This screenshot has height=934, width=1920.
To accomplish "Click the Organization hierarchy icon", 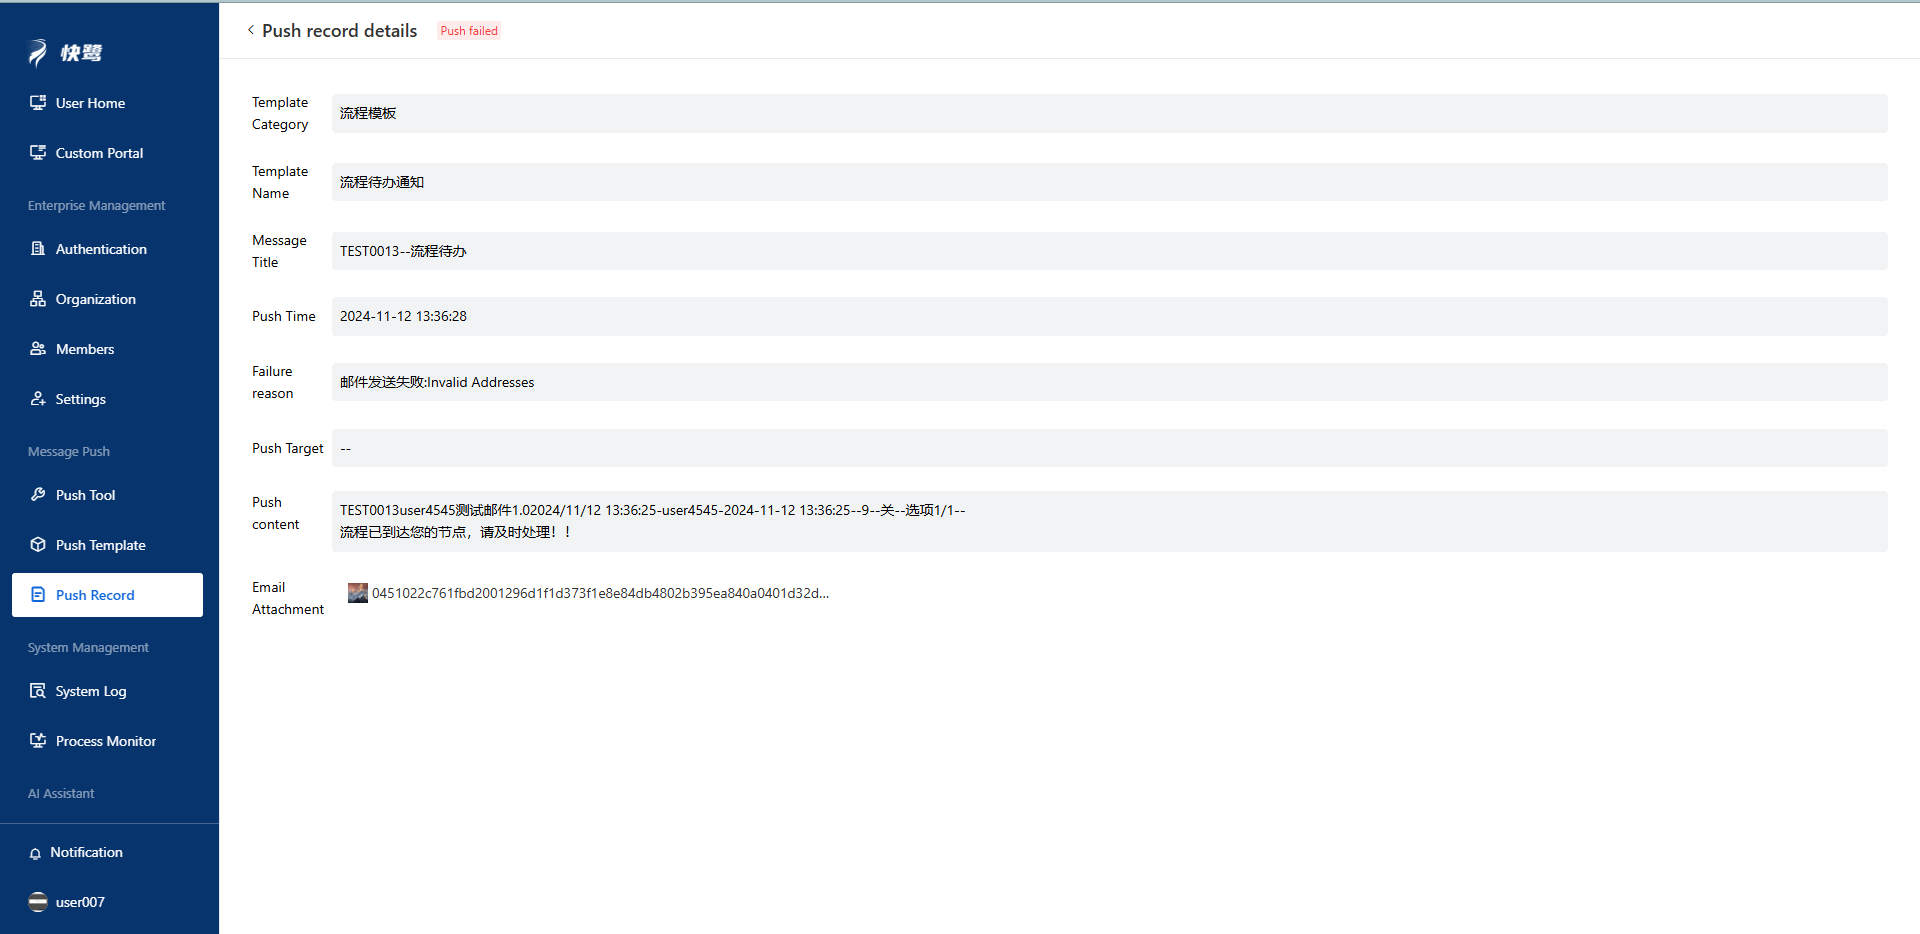I will [x=38, y=299].
